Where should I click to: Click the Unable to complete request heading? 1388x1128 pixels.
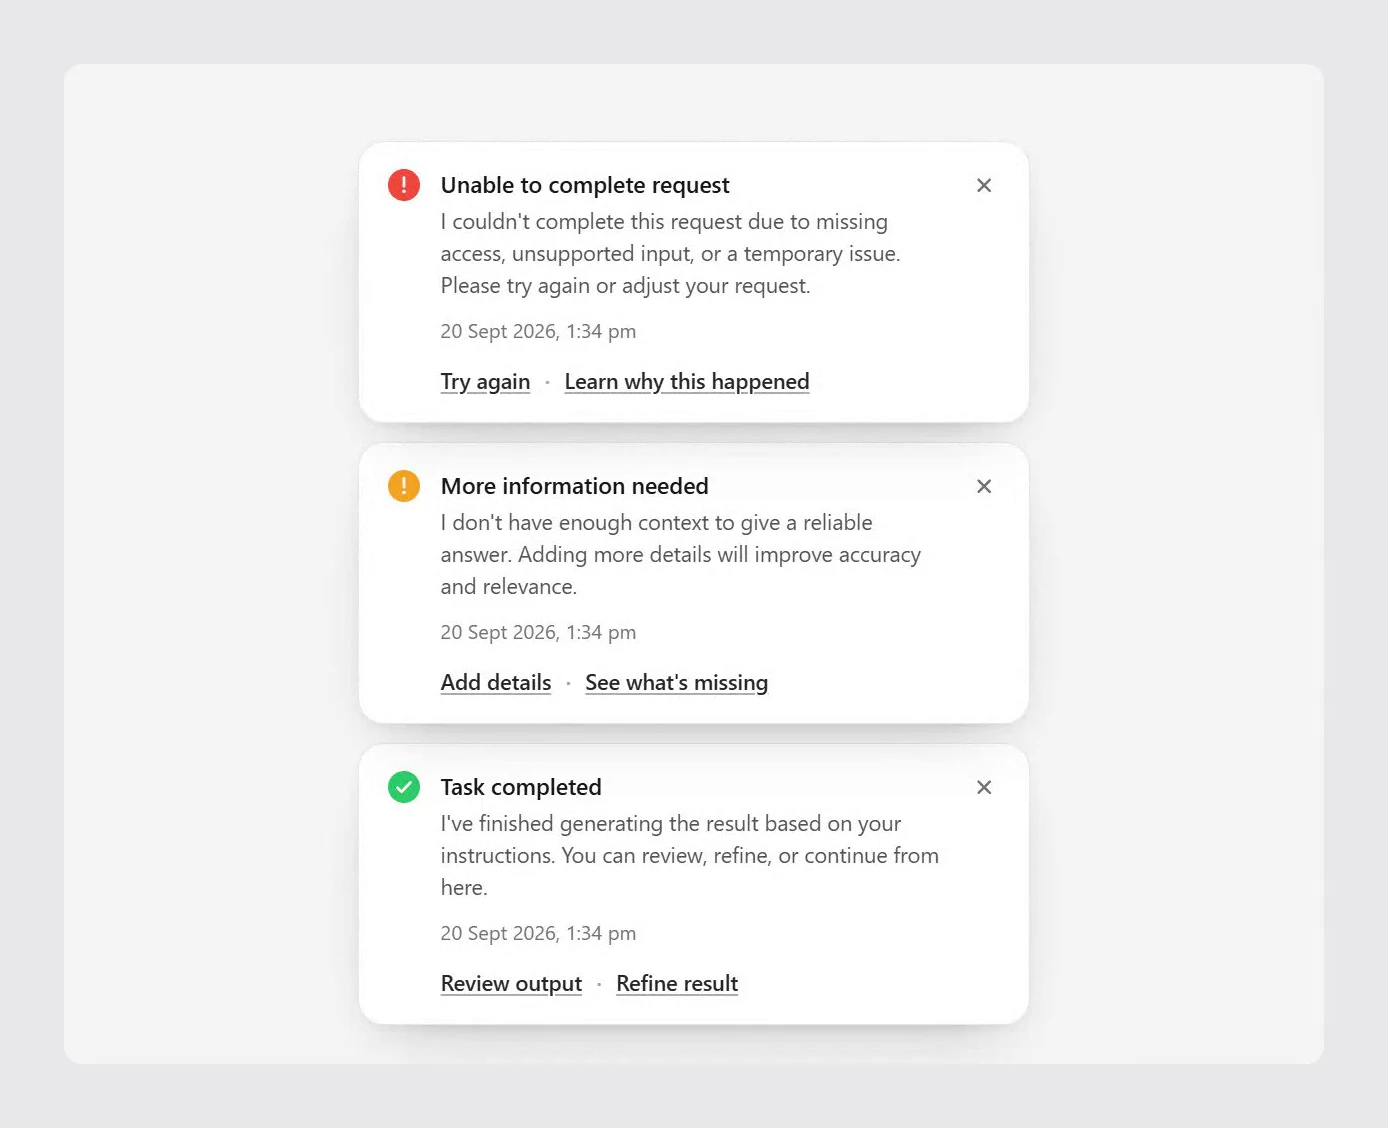coord(585,185)
